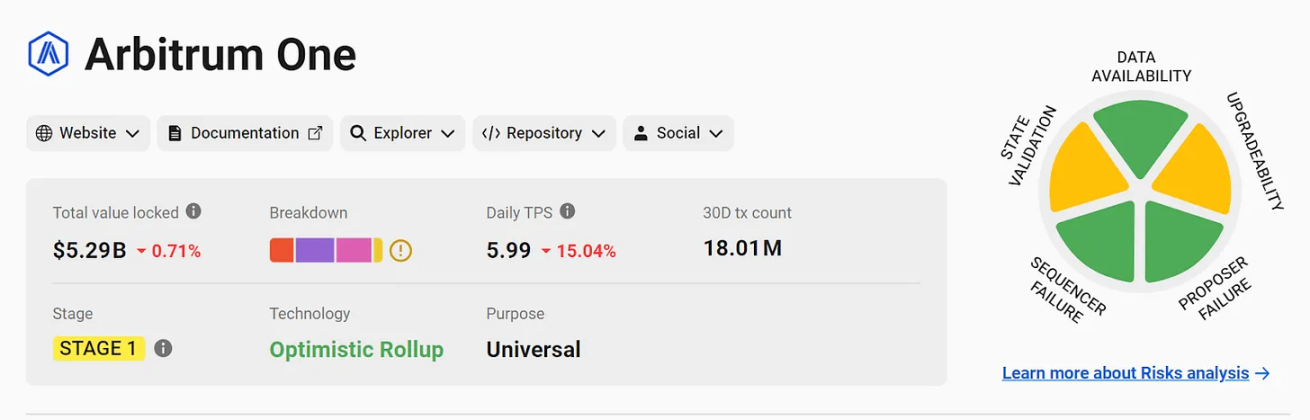Click the Arbitrum One hexagon logo
Screen dimensions: 1310x420
click(48, 54)
